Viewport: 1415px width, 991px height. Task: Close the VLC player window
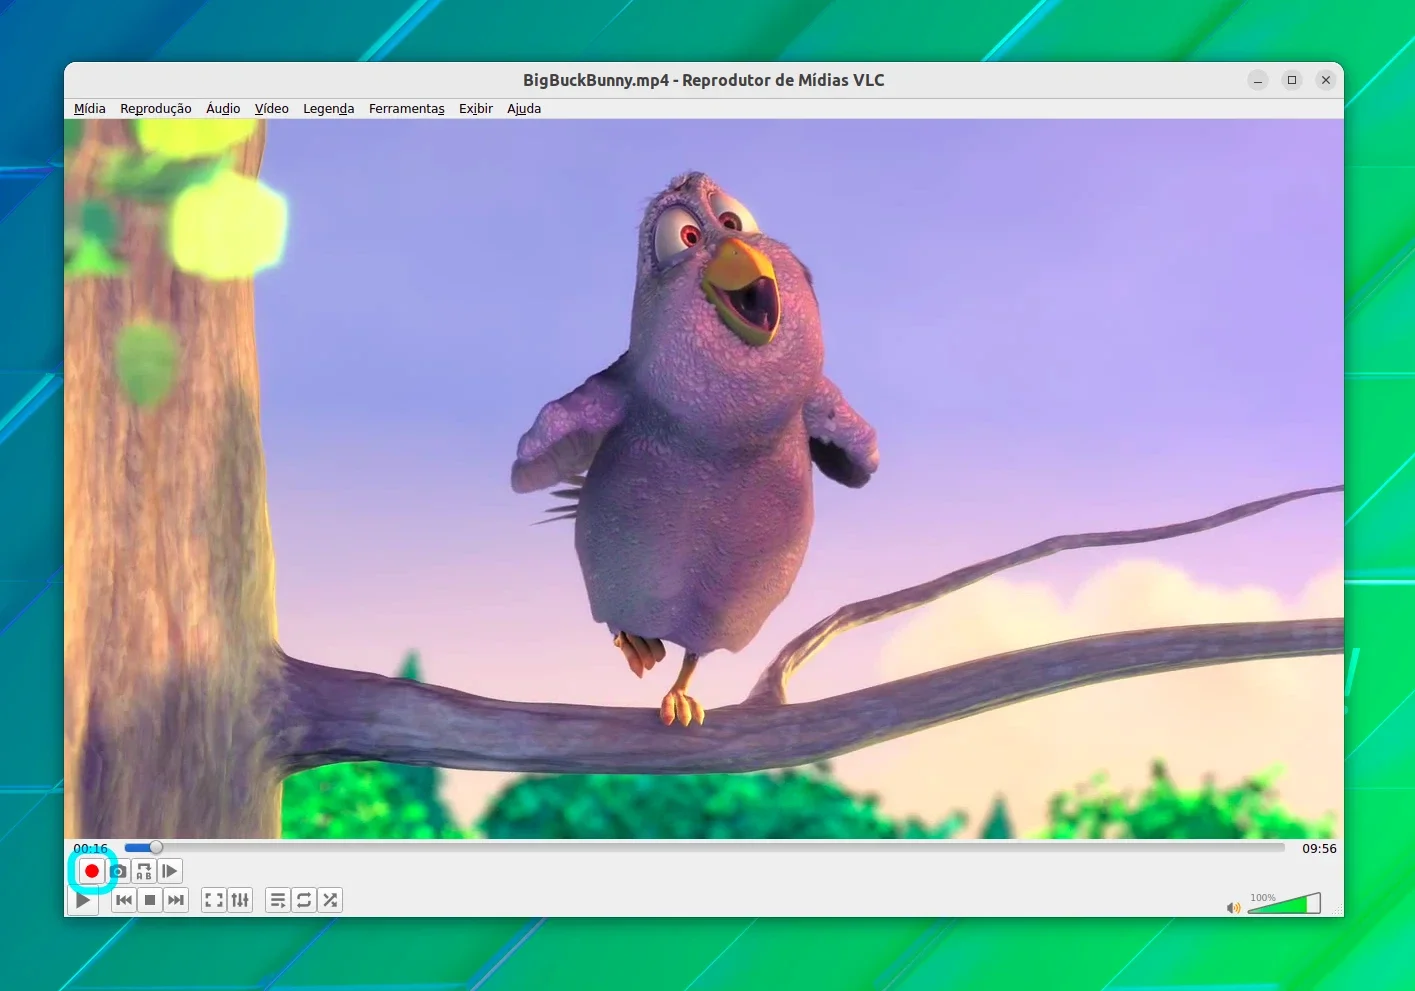(1326, 80)
